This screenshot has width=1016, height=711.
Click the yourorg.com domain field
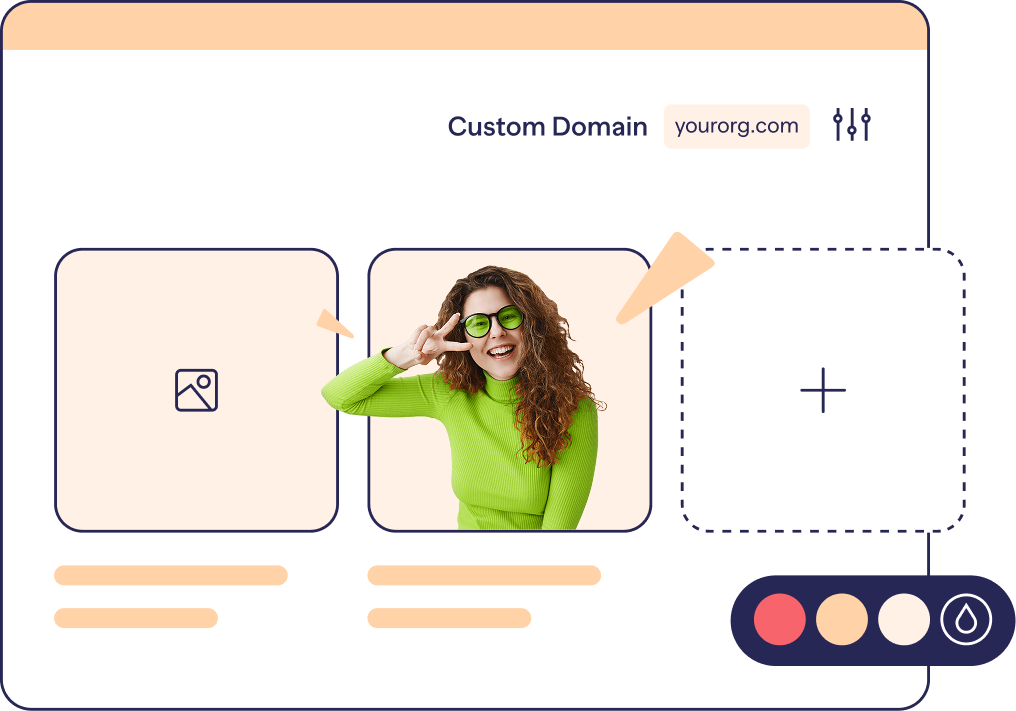coord(737,127)
